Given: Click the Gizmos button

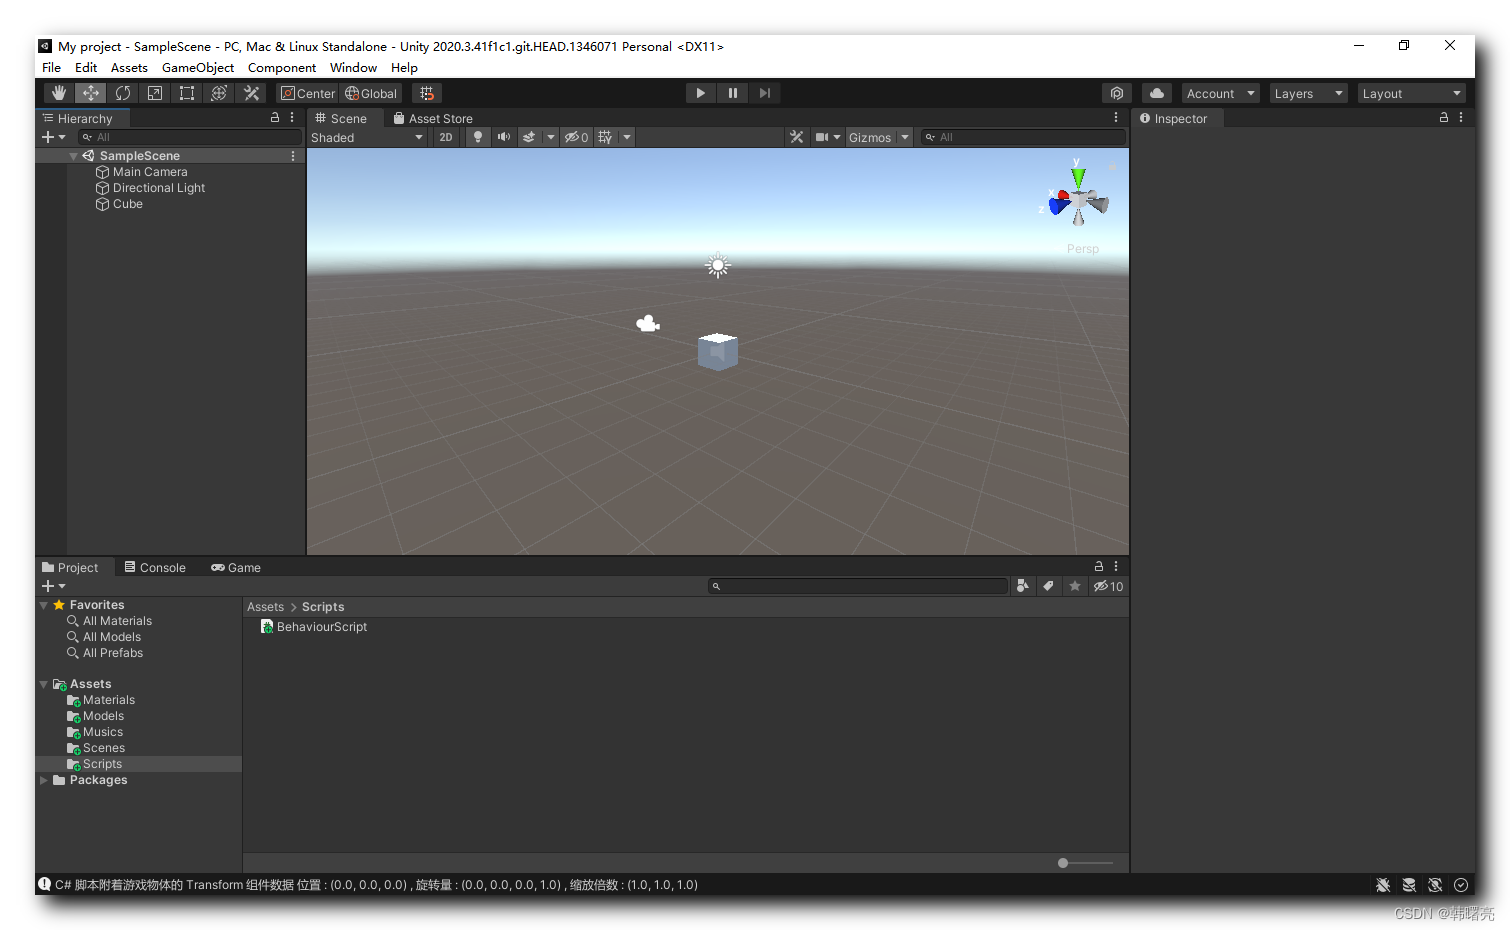Looking at the screenshot, I should coord(870,137).
